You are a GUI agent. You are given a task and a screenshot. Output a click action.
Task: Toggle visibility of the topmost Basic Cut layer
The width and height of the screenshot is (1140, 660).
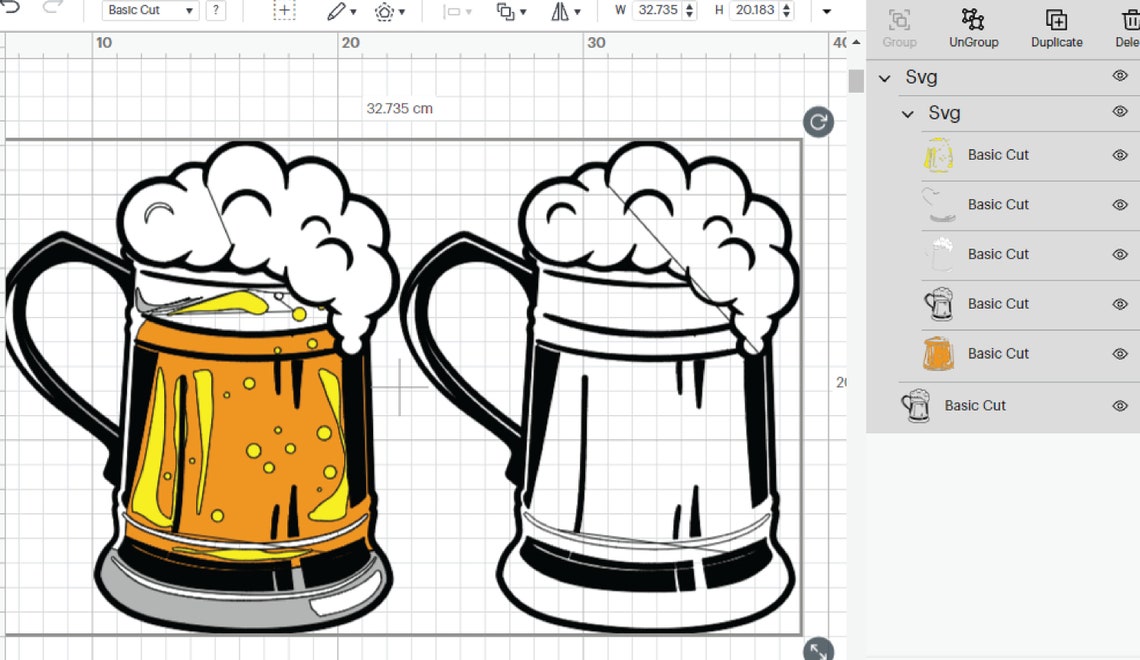tap(1120, 155)
